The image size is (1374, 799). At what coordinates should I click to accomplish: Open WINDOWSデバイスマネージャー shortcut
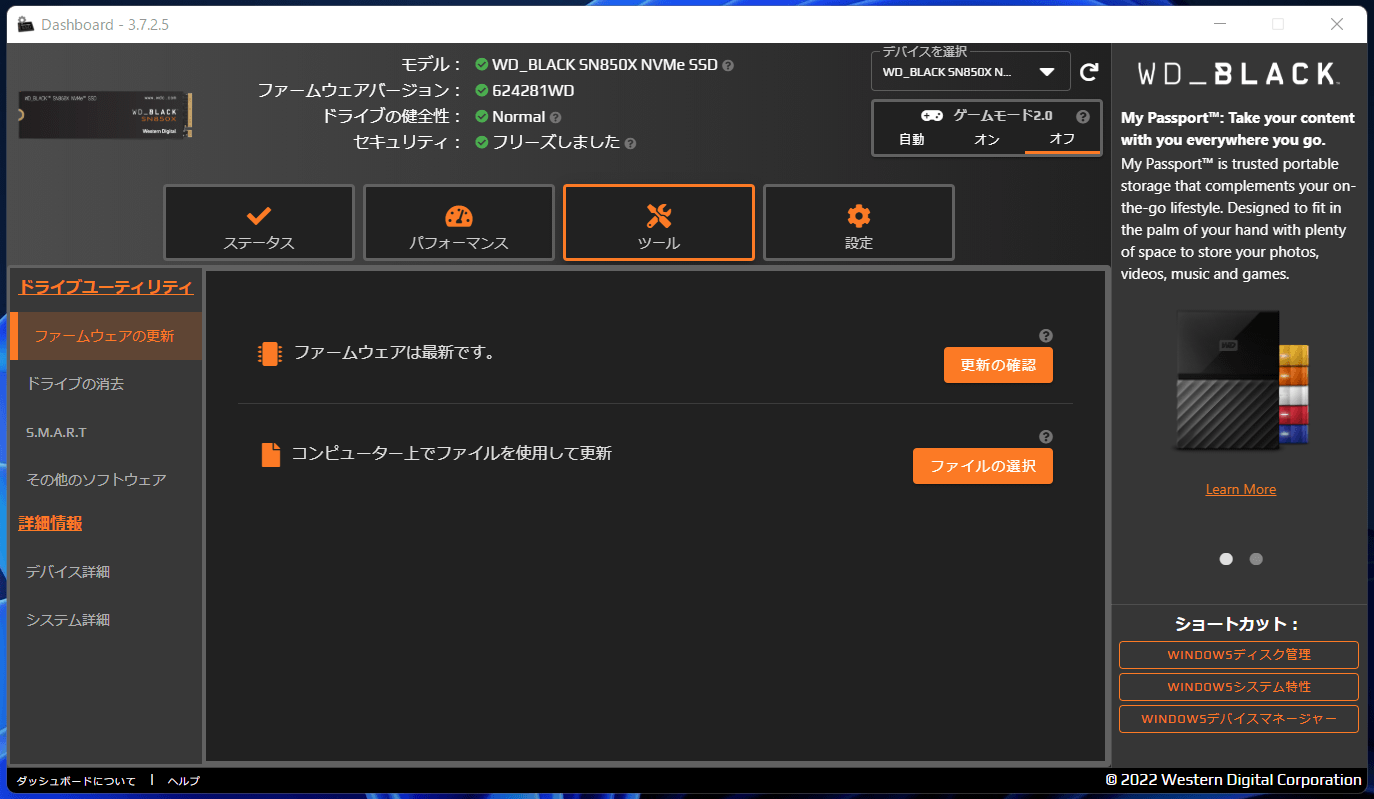pyautogui.click(x=1239, y=719)
